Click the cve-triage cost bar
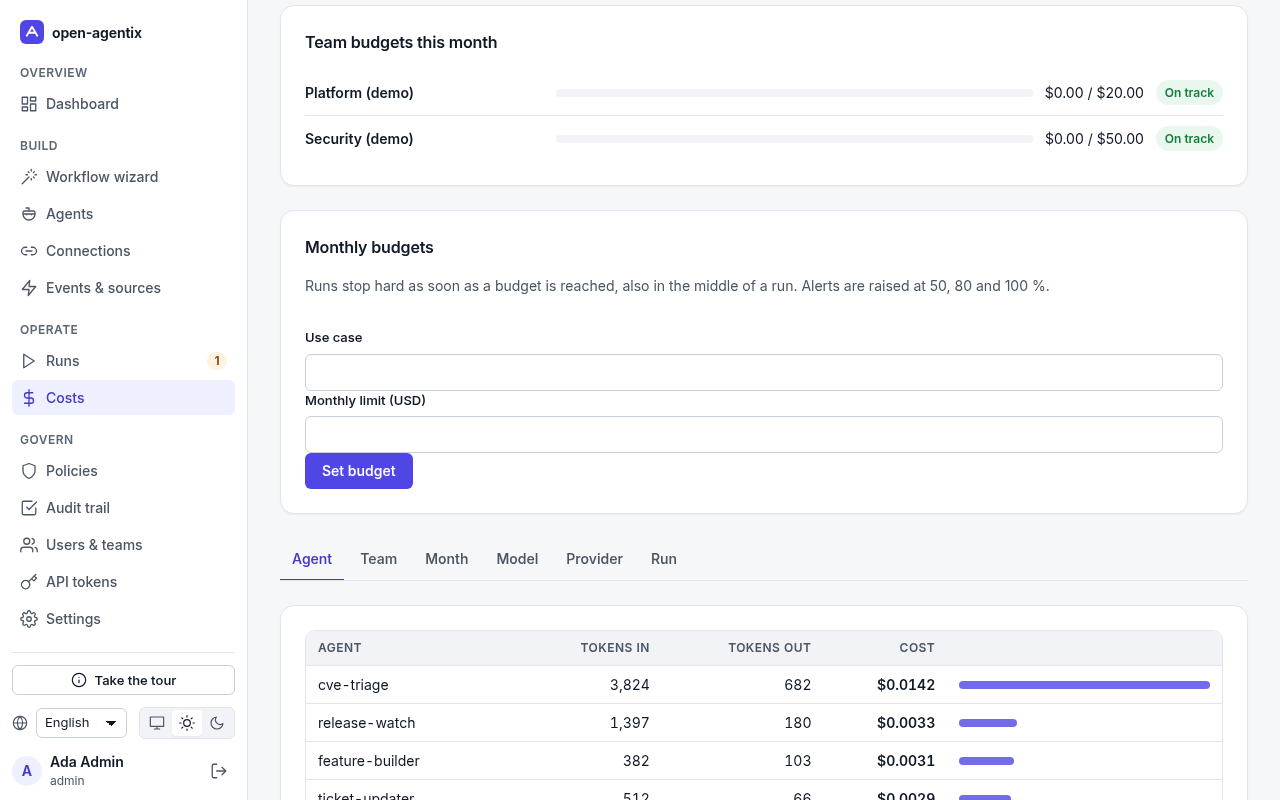 point(1084,685)
